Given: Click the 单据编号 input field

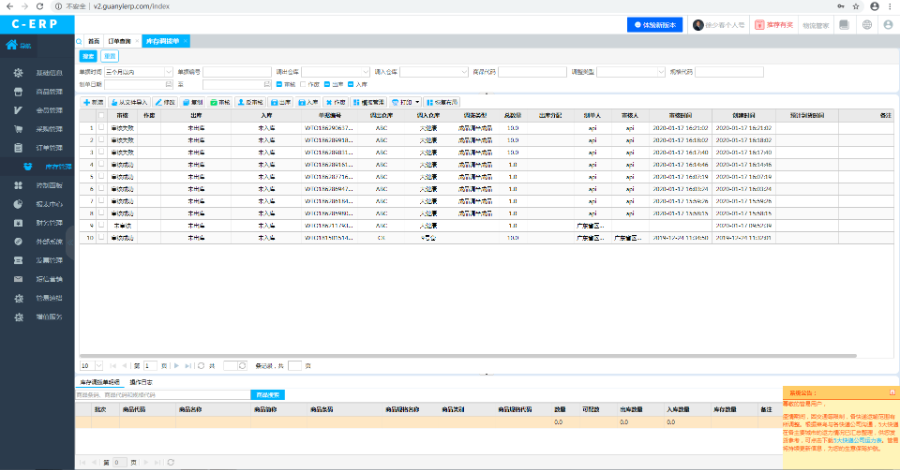Looking at the screenshot, I should point(237,72).
